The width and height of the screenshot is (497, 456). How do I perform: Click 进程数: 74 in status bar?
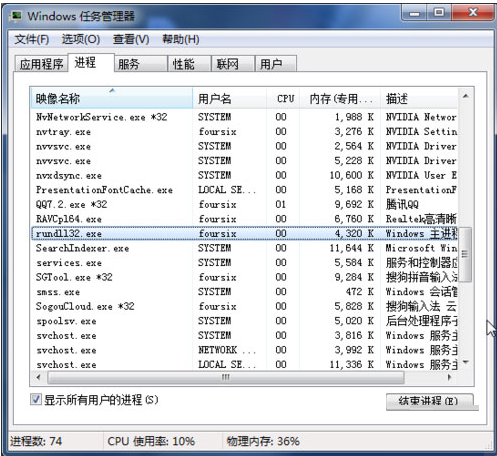[x=36, y=441]
